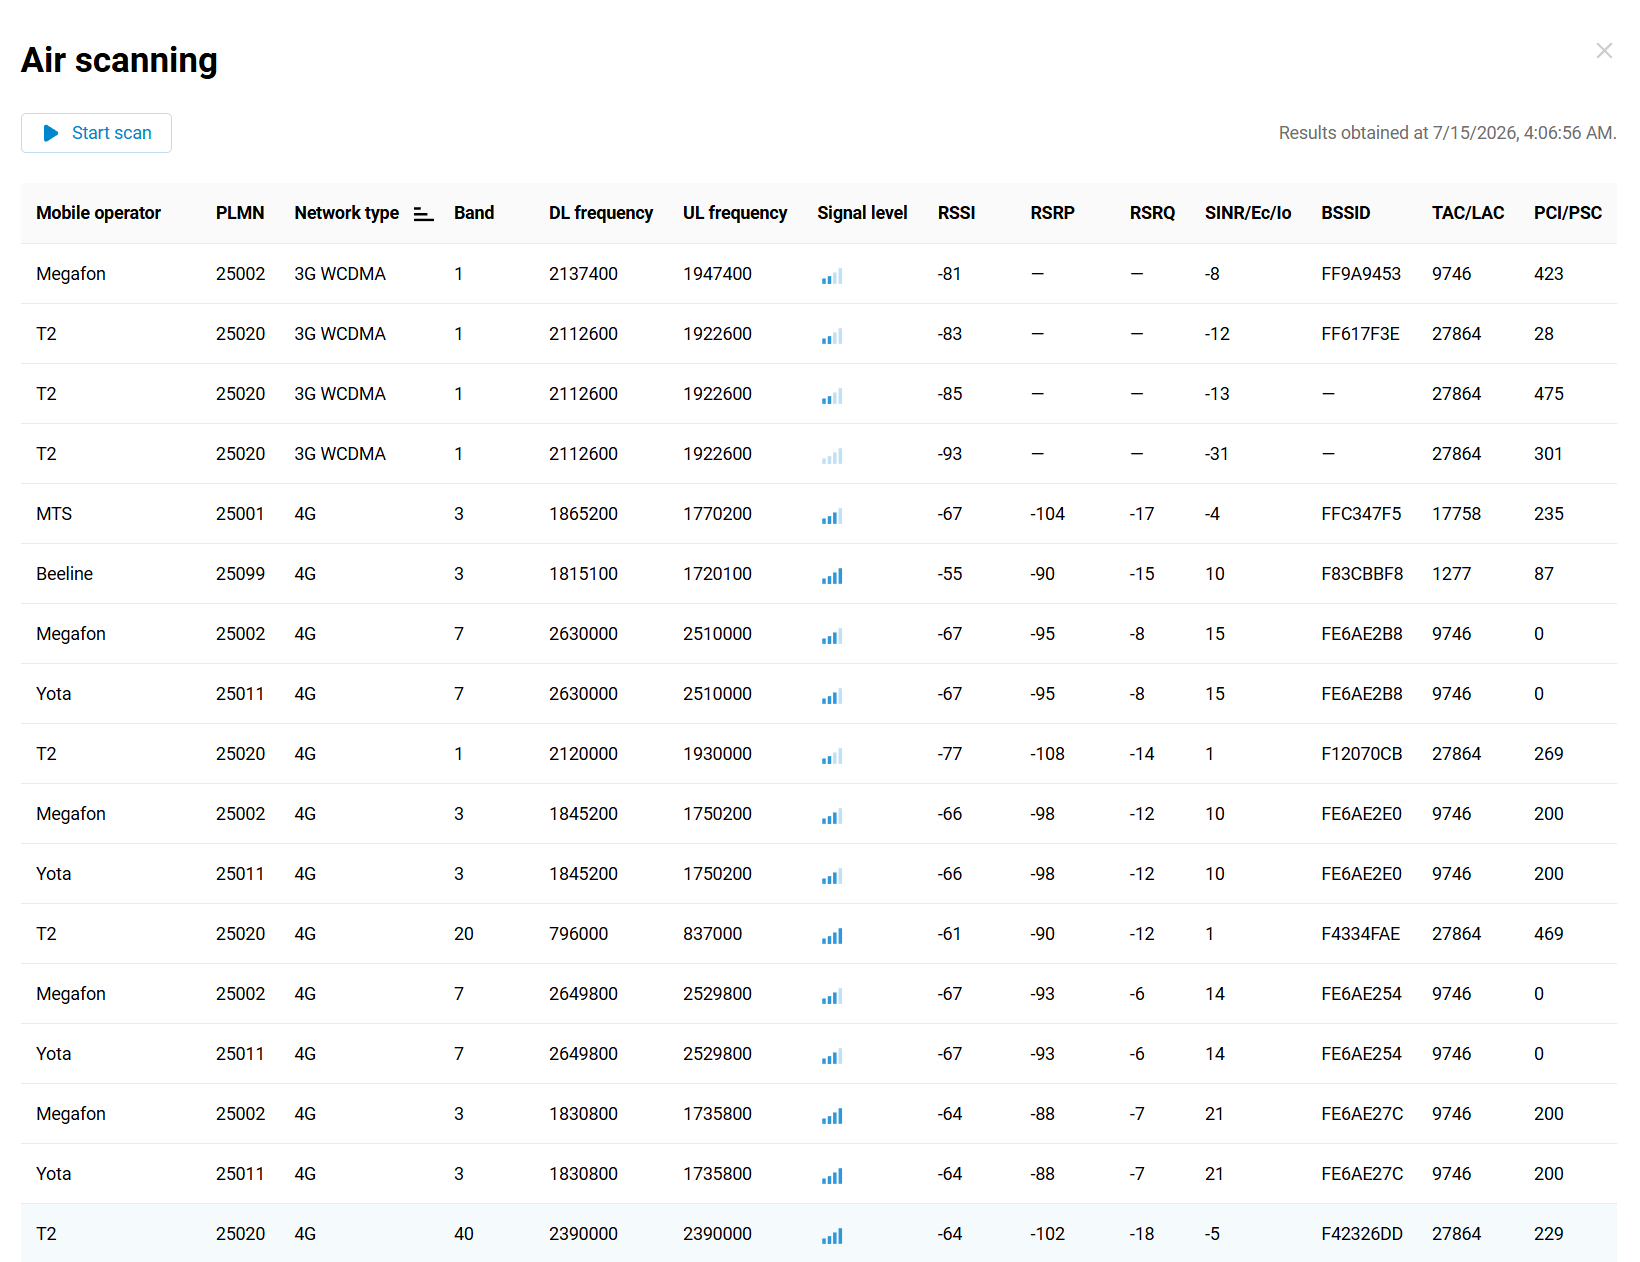Toggle the sort icon beside Network type
Image resolution: width=1640 pixels, height=1262 pixels.
(x=424, y=214)
